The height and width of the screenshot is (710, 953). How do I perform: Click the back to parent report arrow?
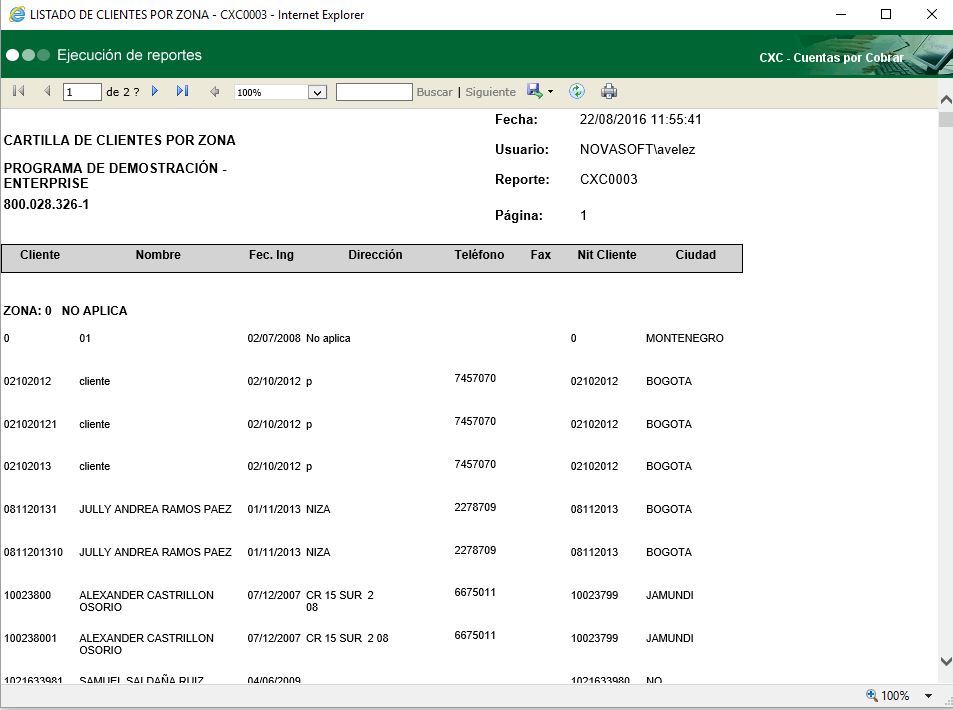[x=214, y=92]
